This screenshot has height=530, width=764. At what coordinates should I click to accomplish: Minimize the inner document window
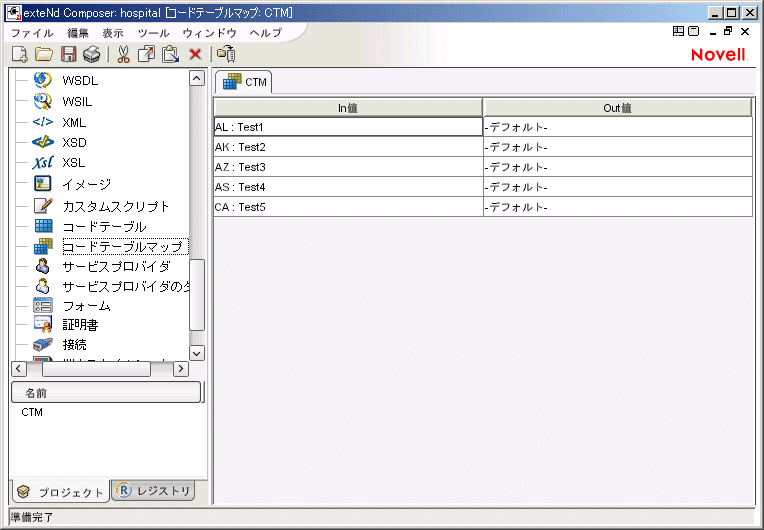point(713,32)
